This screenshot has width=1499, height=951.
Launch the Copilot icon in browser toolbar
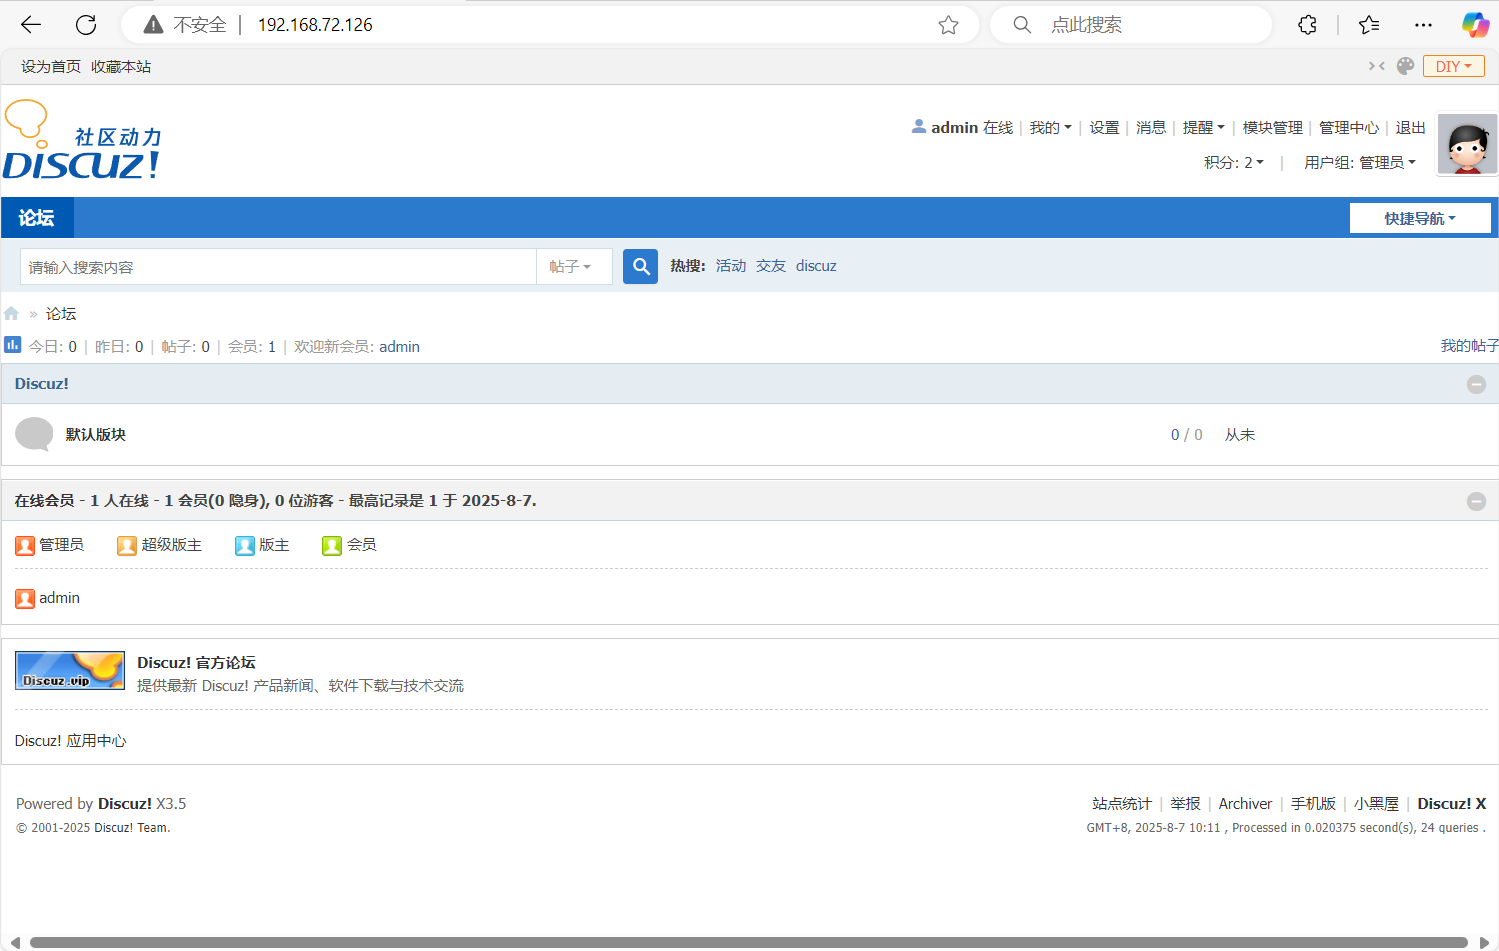[x=1475, y=25]
